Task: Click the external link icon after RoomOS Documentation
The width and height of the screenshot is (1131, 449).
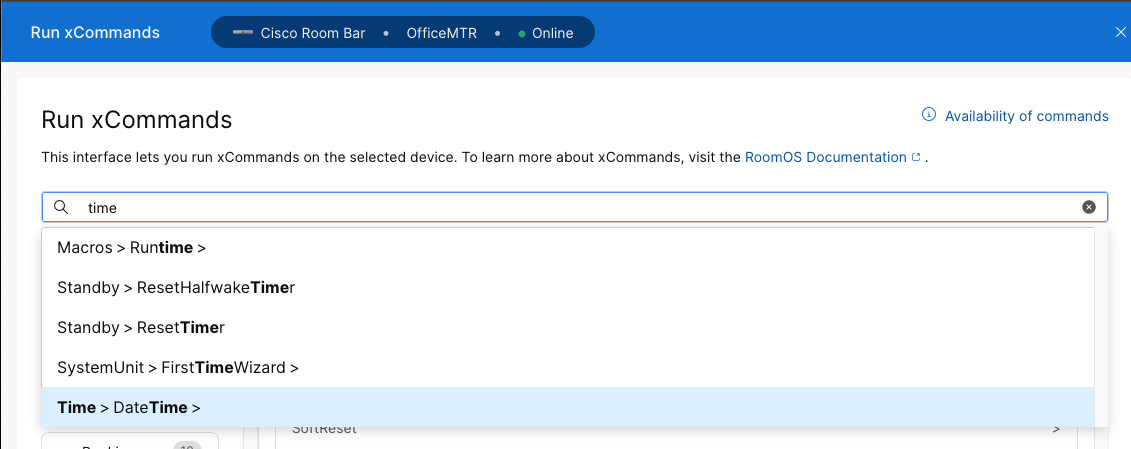Action: pos(916,157)
